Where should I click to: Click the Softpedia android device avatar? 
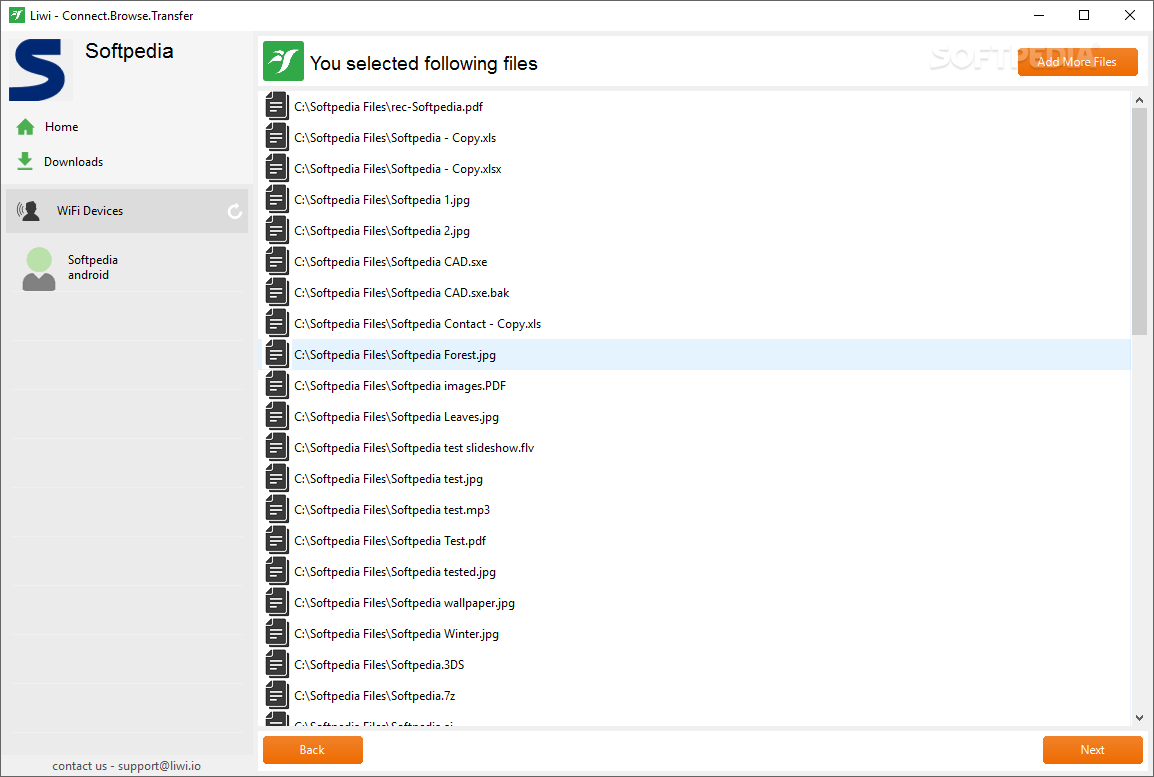click(39, 269)
